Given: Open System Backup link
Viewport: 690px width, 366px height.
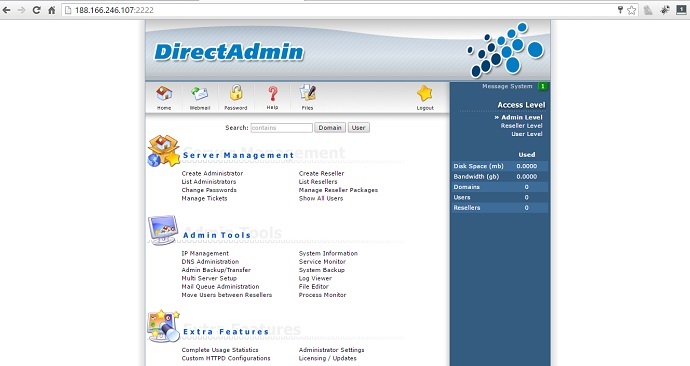Looking at the screenshot, I should [x=322, y=270].
